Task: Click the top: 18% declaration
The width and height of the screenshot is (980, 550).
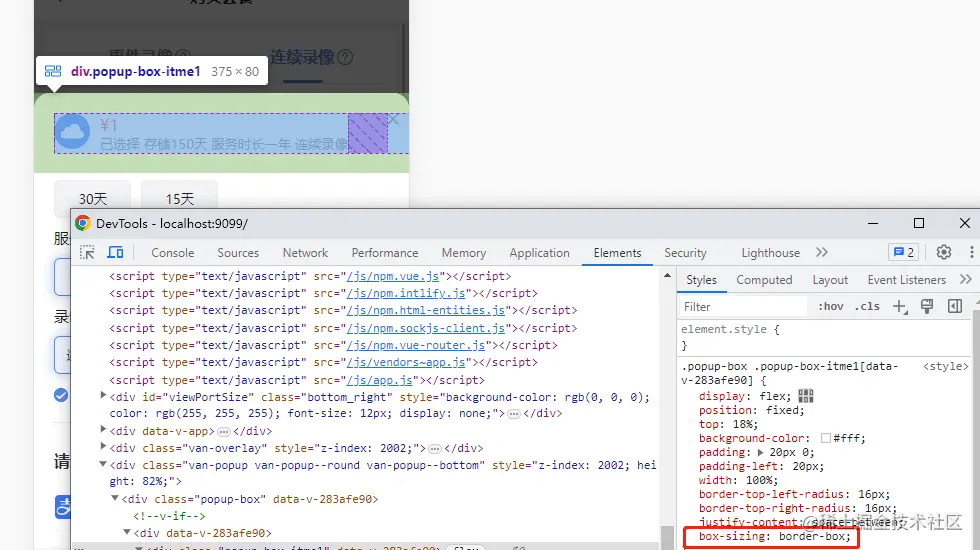Action: tap(728, 424)
